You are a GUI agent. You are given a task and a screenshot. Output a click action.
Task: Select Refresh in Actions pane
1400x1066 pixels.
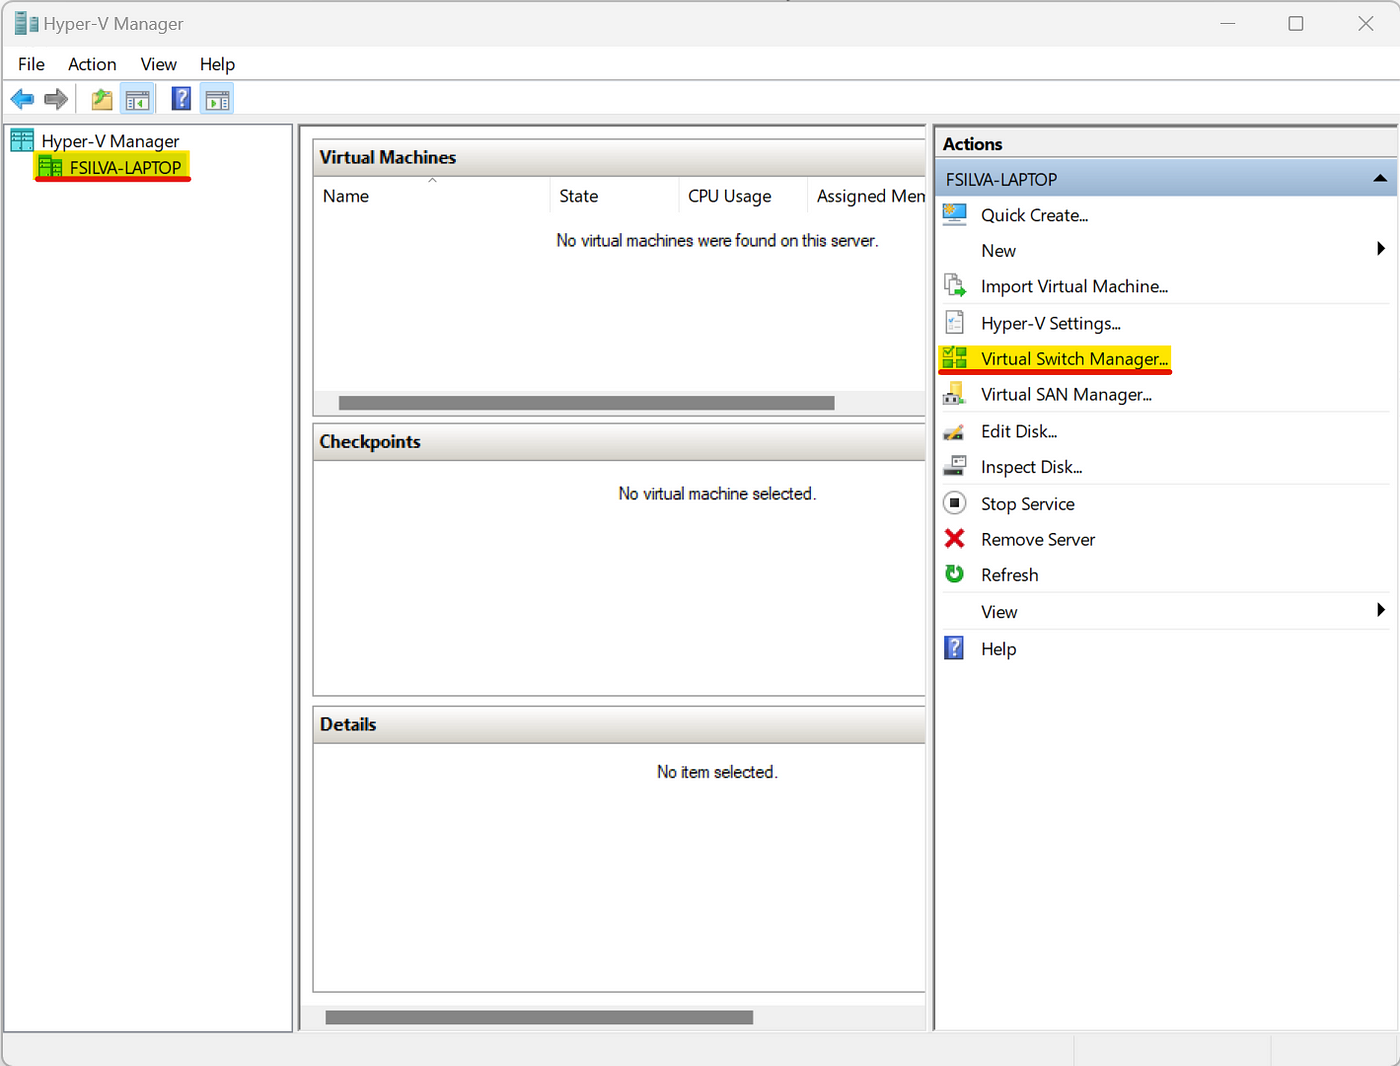pos(1009,575)
